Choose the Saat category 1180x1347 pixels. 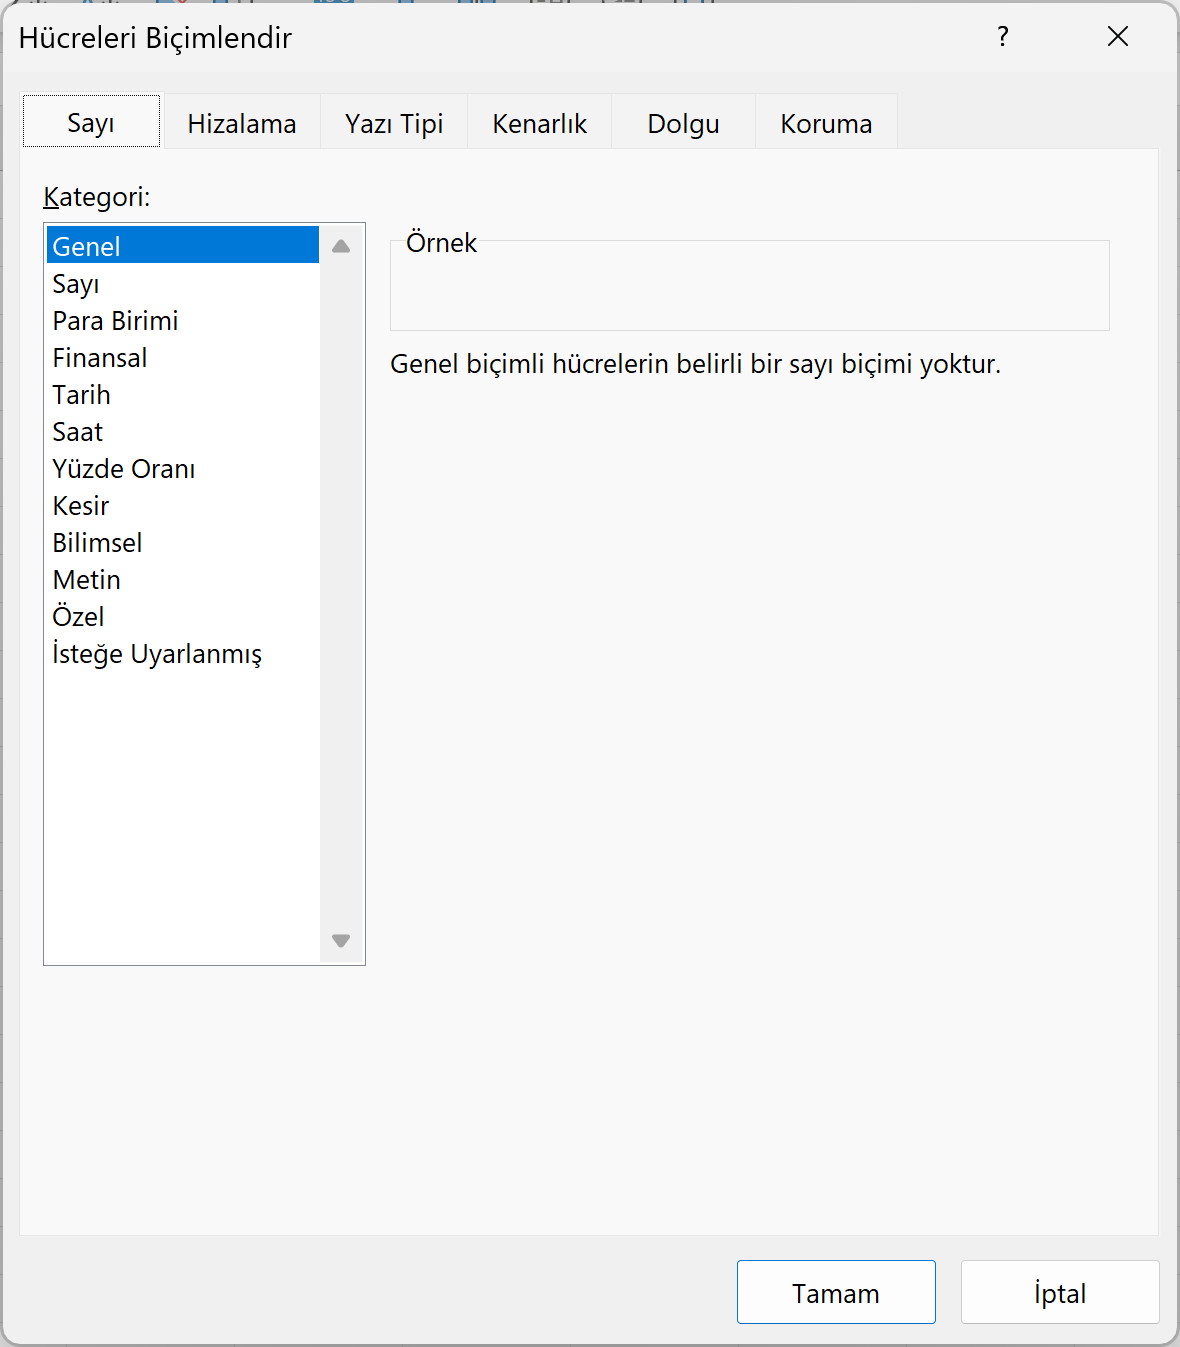77,432
